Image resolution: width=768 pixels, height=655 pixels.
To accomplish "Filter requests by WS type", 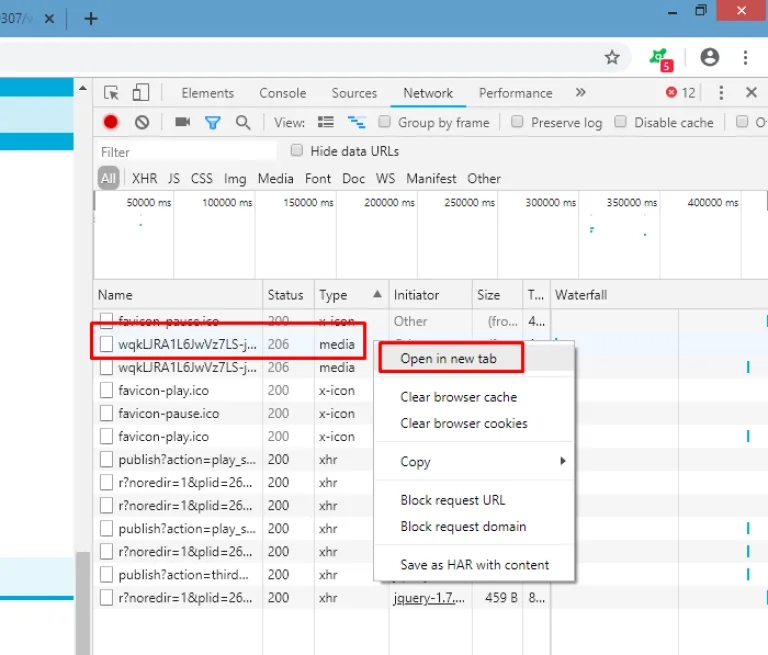I will click(x=385, y=178).
